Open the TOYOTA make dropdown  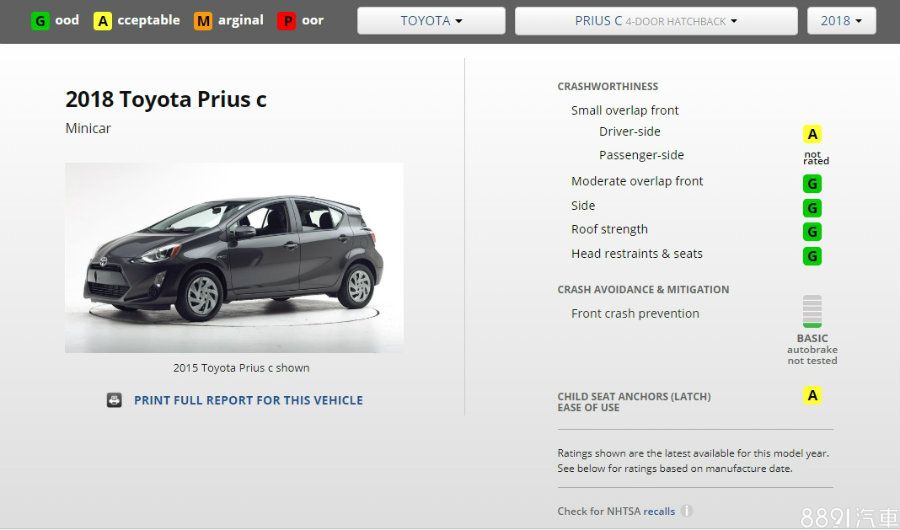click(x=431, y=21)
